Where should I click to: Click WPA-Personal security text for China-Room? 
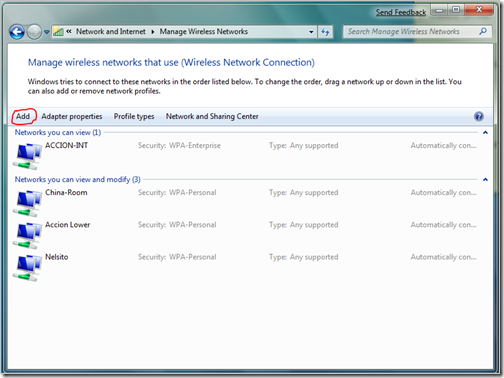coord(193,193)
